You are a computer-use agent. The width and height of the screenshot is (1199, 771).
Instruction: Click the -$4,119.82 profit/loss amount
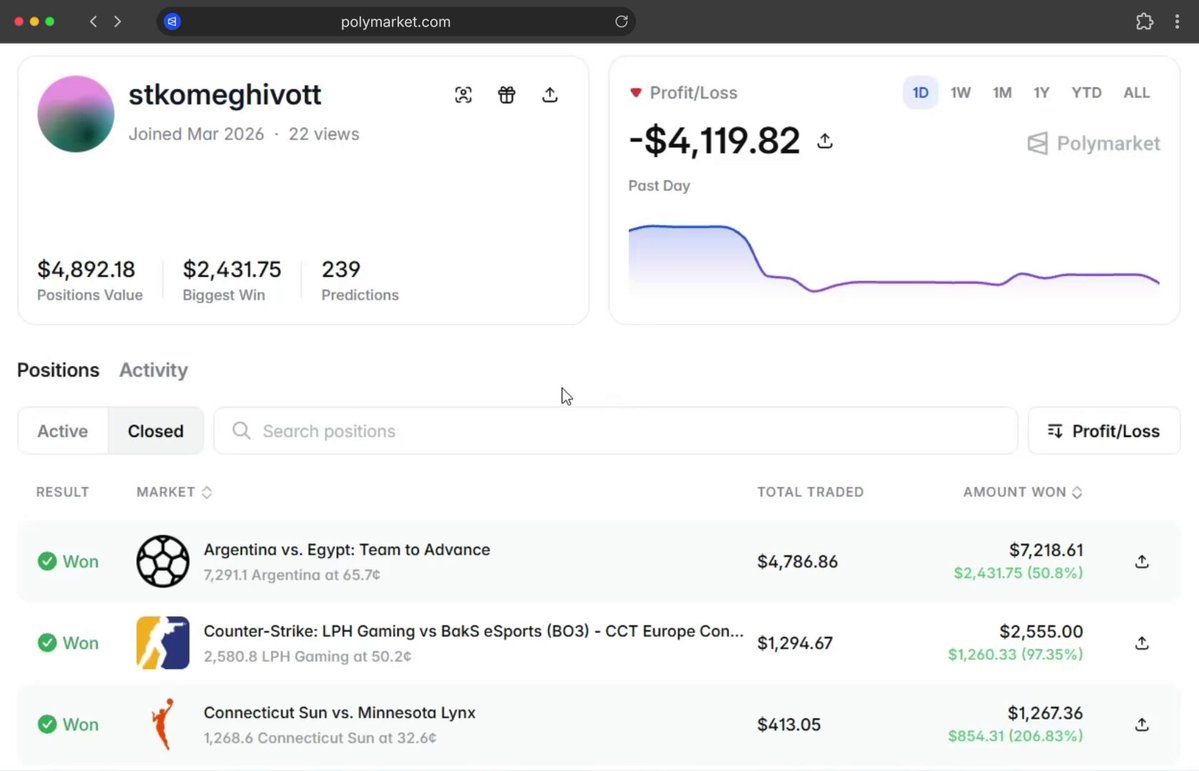pos(714,141)
